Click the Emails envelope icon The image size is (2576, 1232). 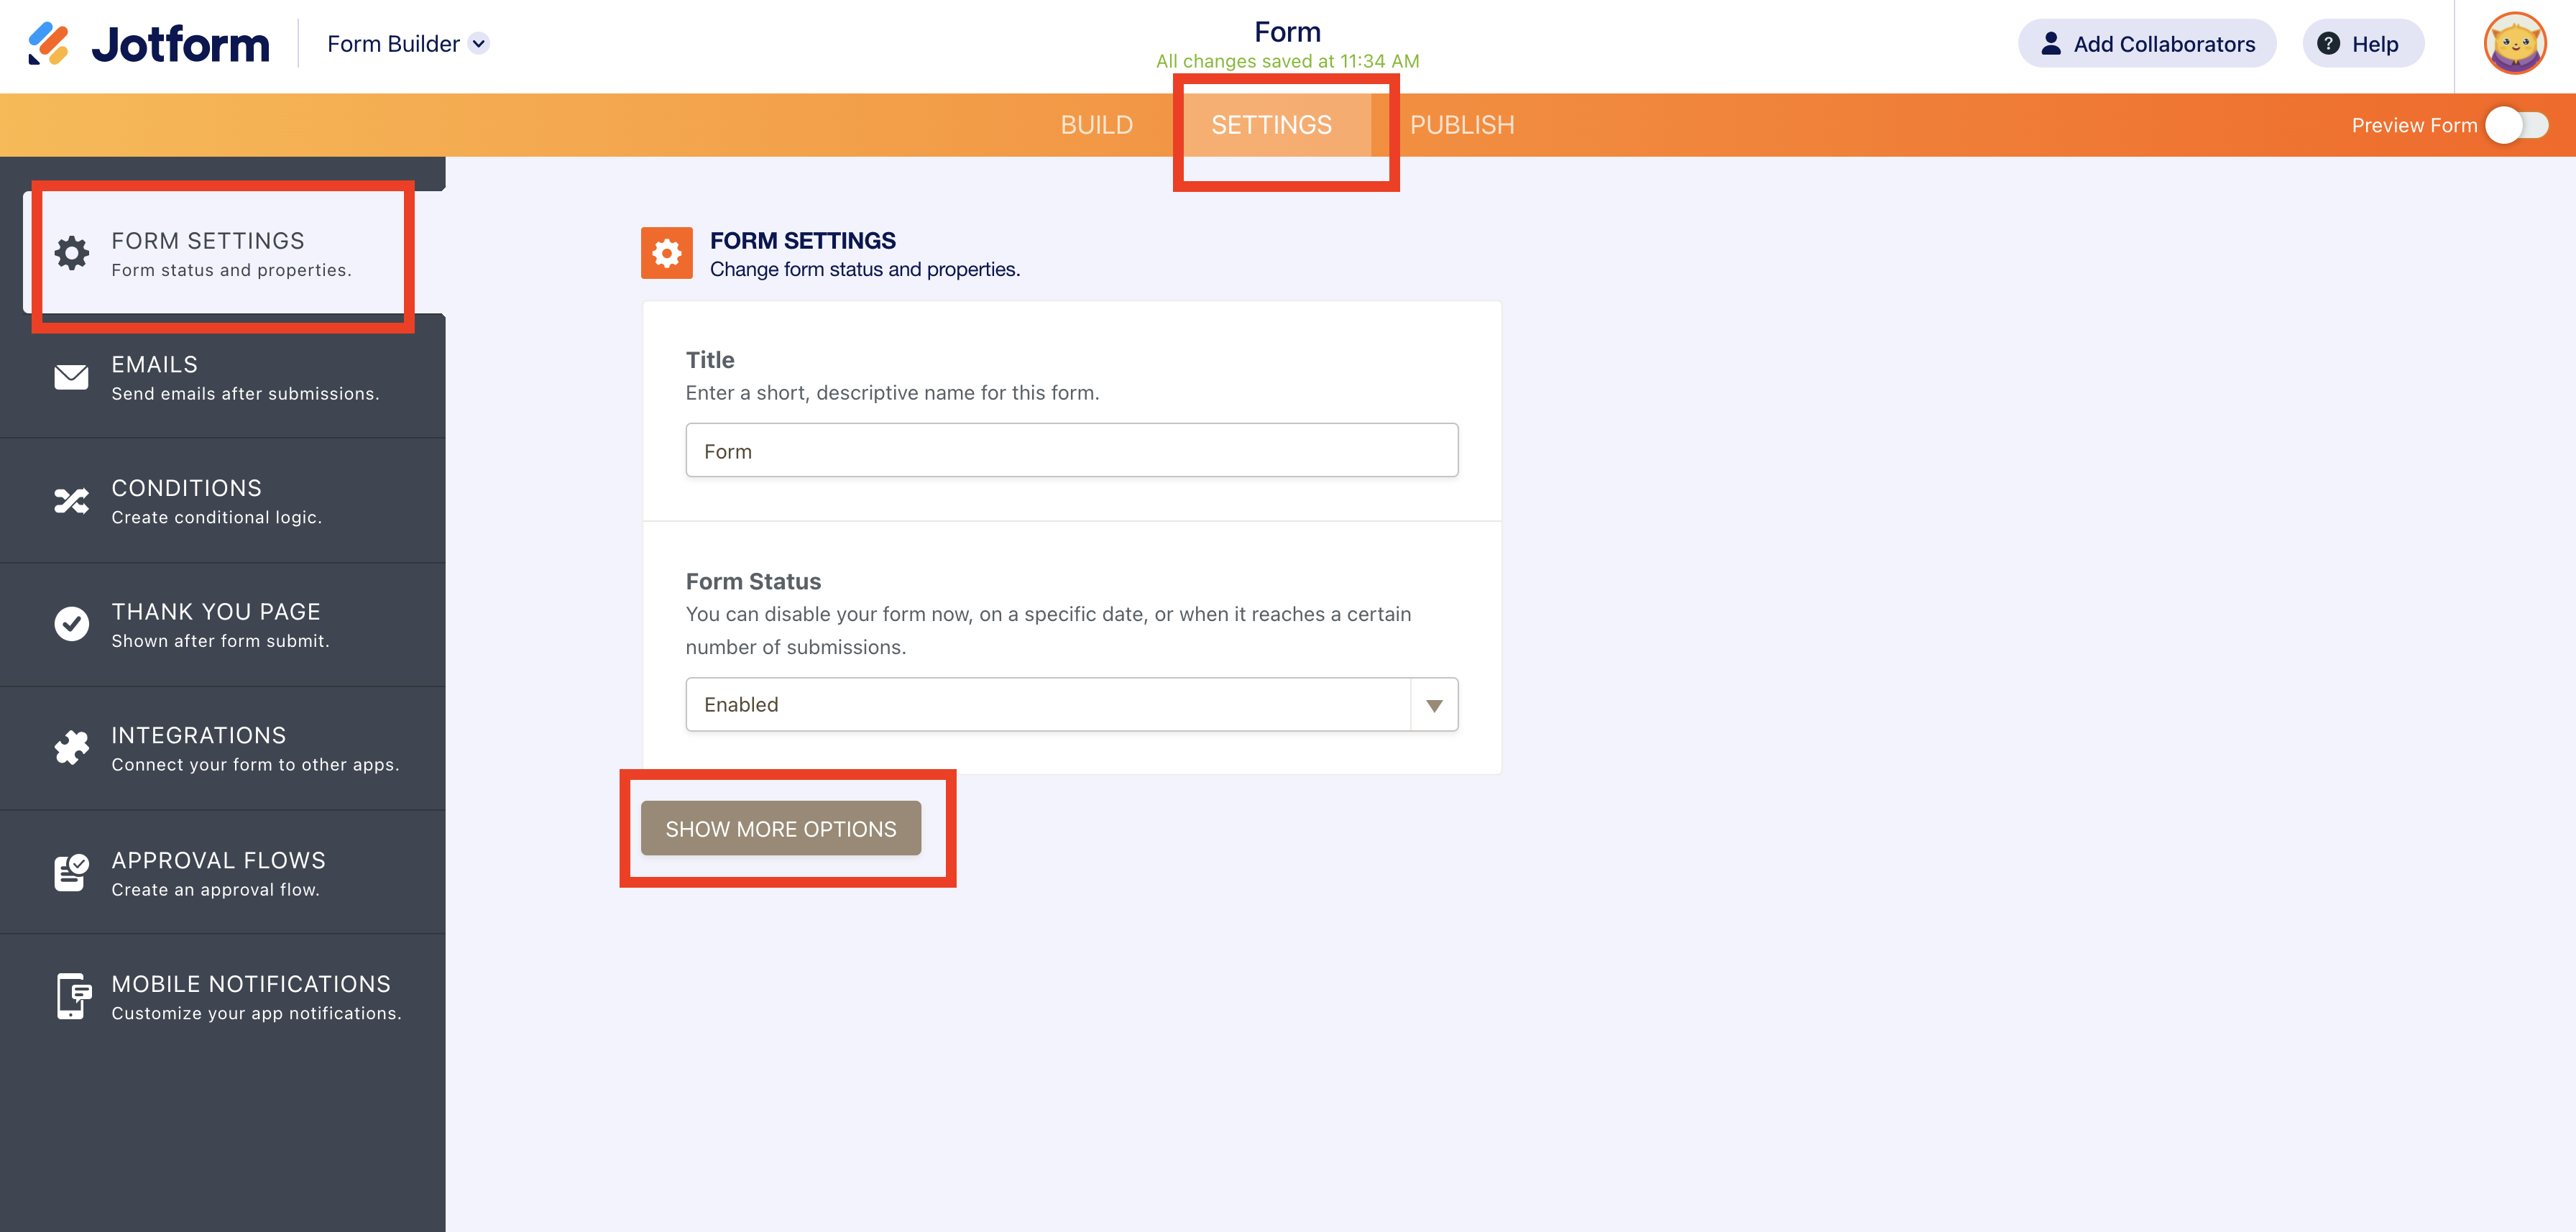coord(71,377)
